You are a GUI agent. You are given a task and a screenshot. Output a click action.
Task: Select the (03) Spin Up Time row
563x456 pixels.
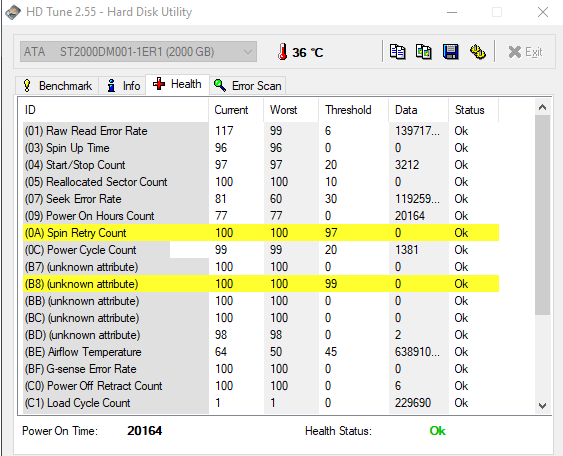coord(261,148)
